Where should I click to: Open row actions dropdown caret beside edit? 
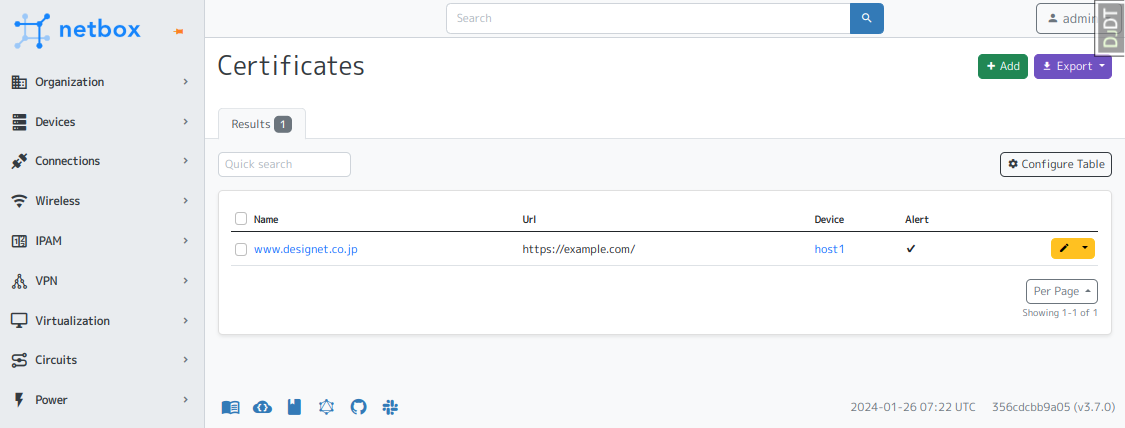(1086, 248)
